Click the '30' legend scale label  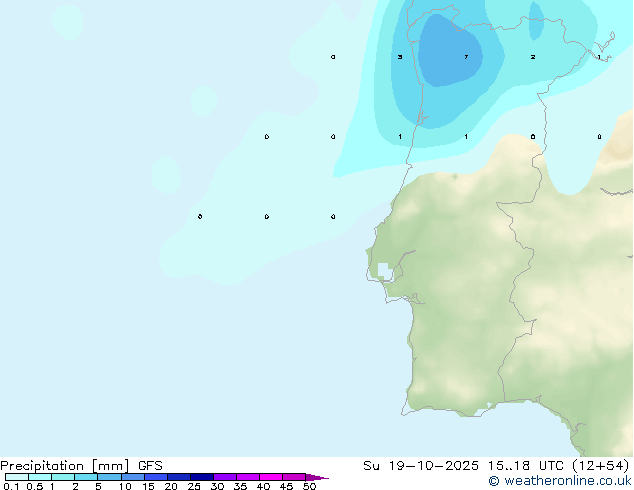pos(217,486)
